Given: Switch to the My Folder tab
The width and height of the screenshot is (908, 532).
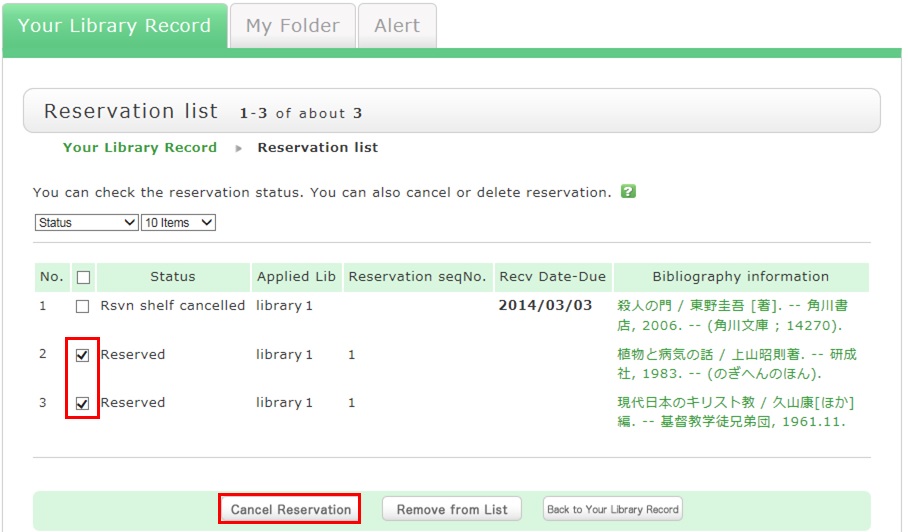Looking at the screenshot, I should [292, 26].
